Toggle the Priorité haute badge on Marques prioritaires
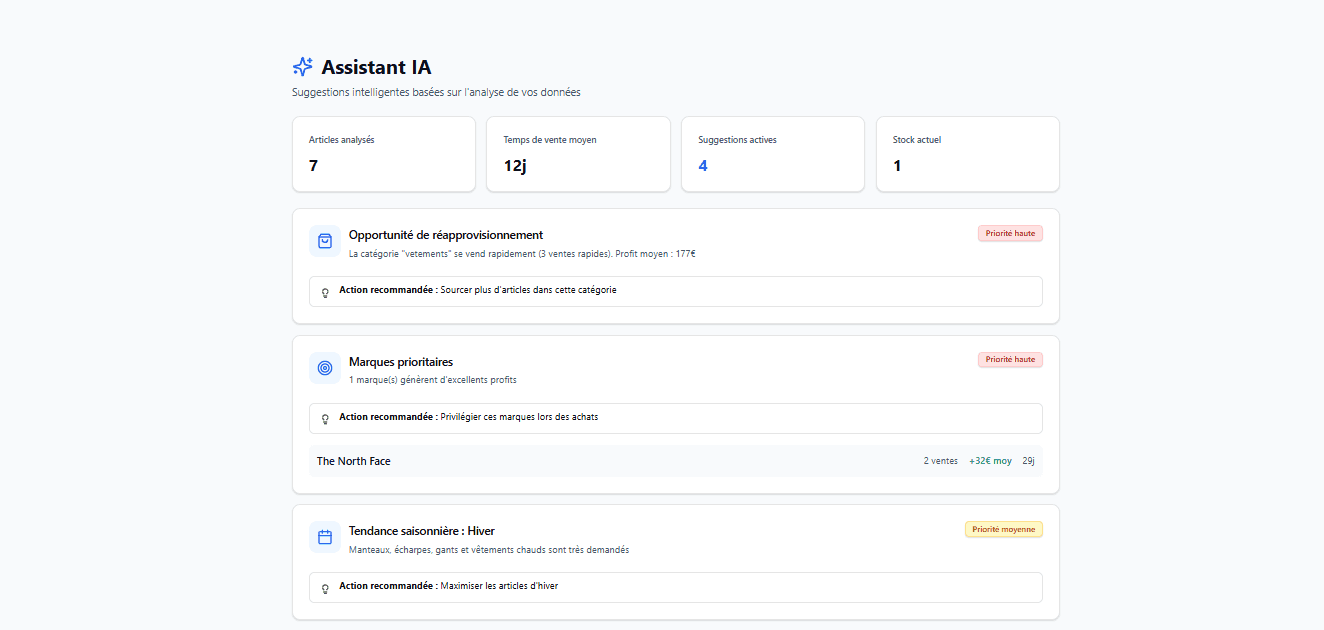Screen dimensions: 1324x630 (1010, 358)
